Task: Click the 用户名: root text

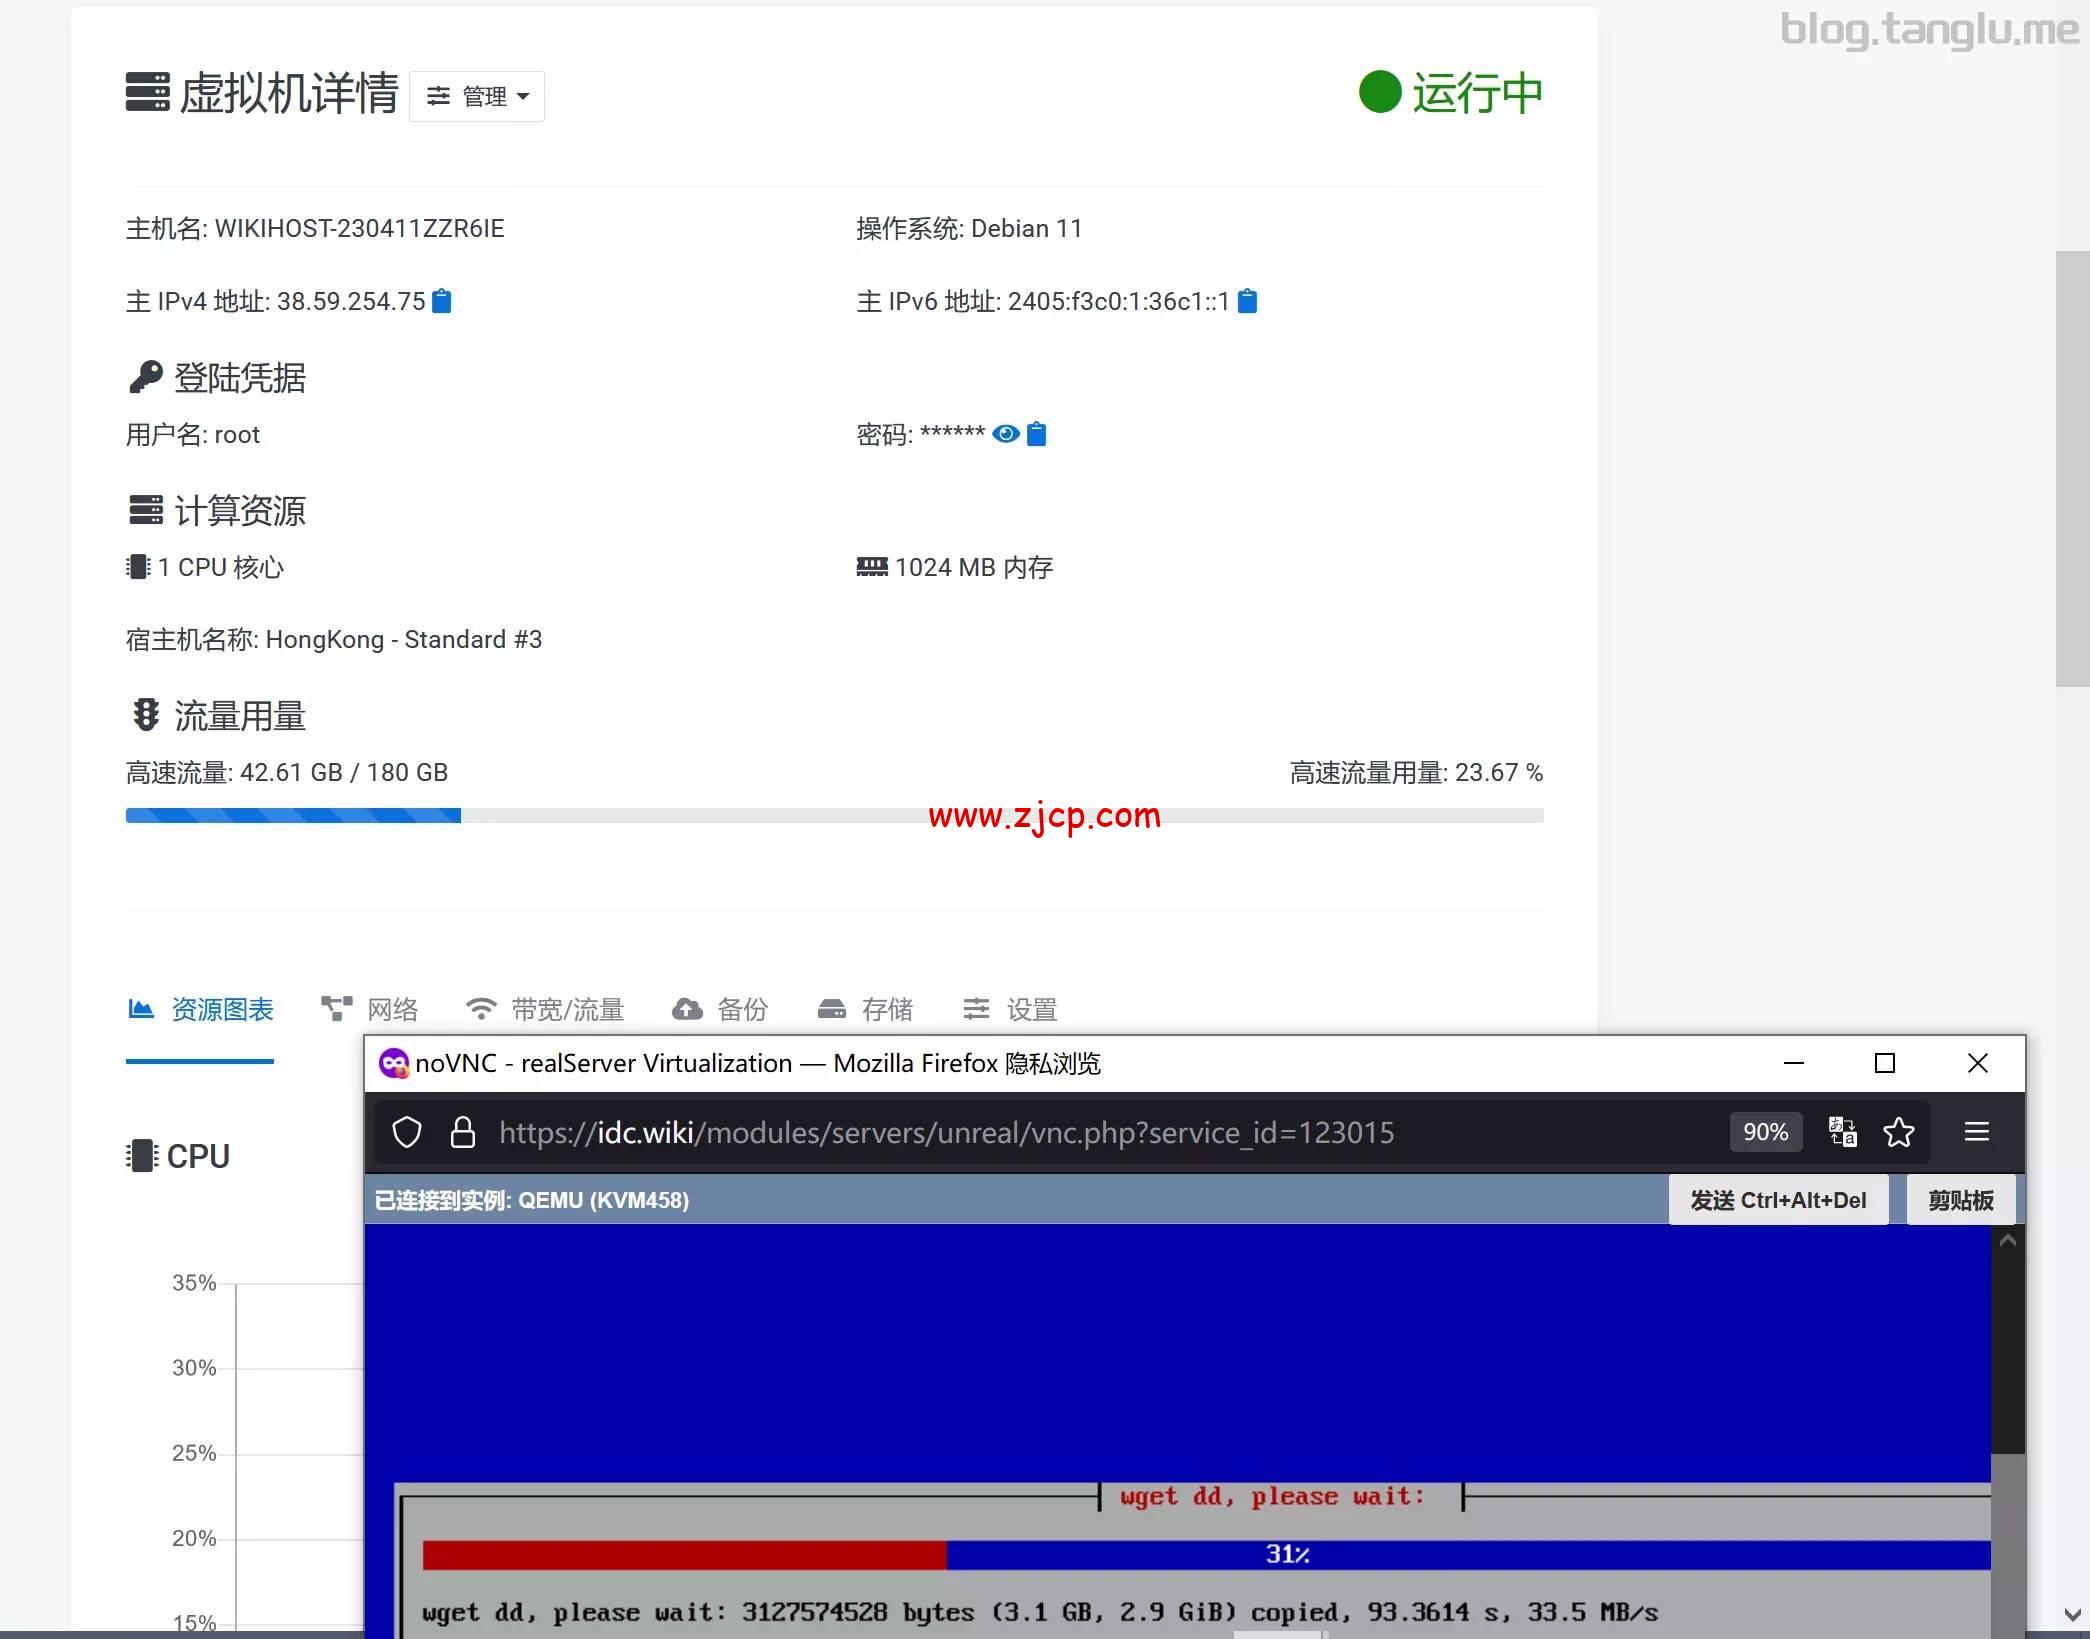Action: [x=193, y=434]
